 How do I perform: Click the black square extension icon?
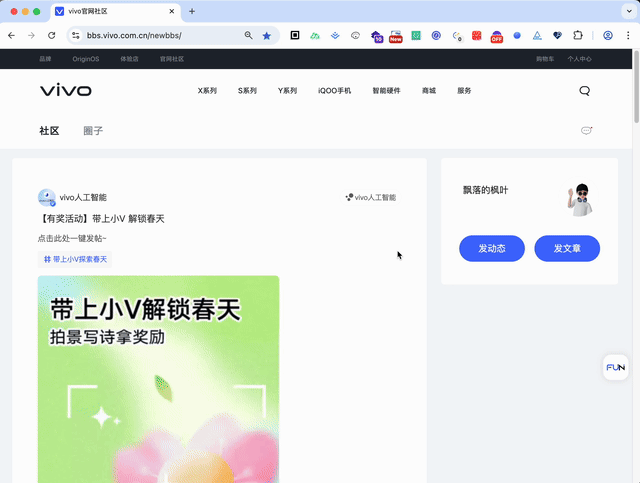point(295,36)
